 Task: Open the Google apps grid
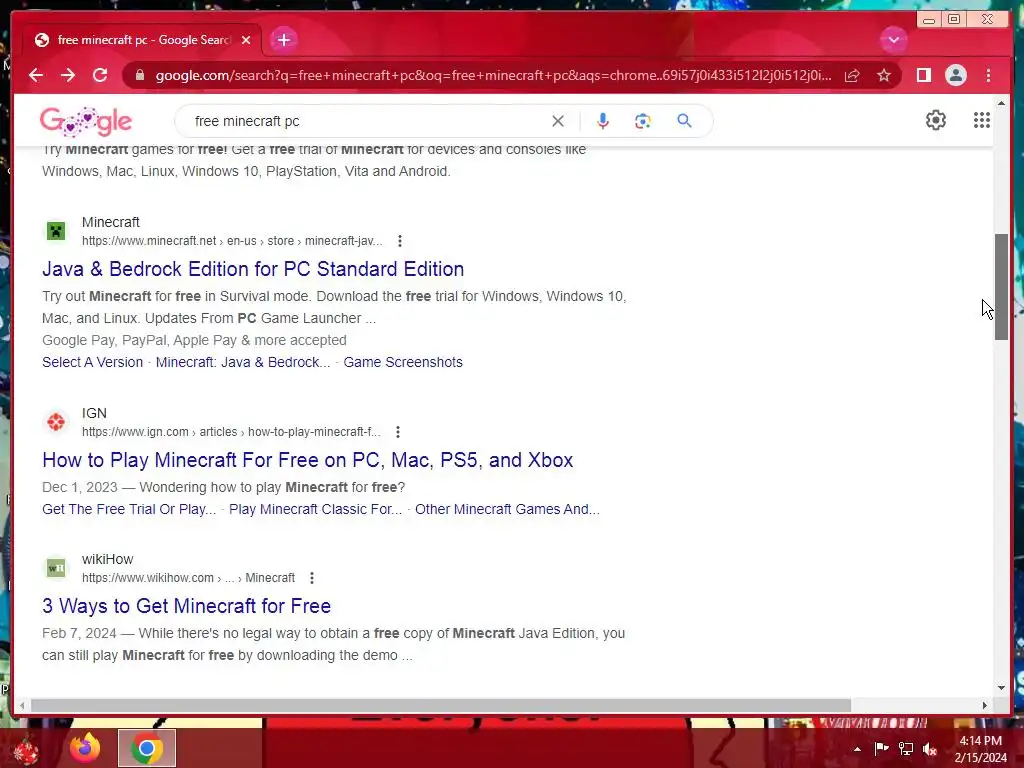pos(982,120)
